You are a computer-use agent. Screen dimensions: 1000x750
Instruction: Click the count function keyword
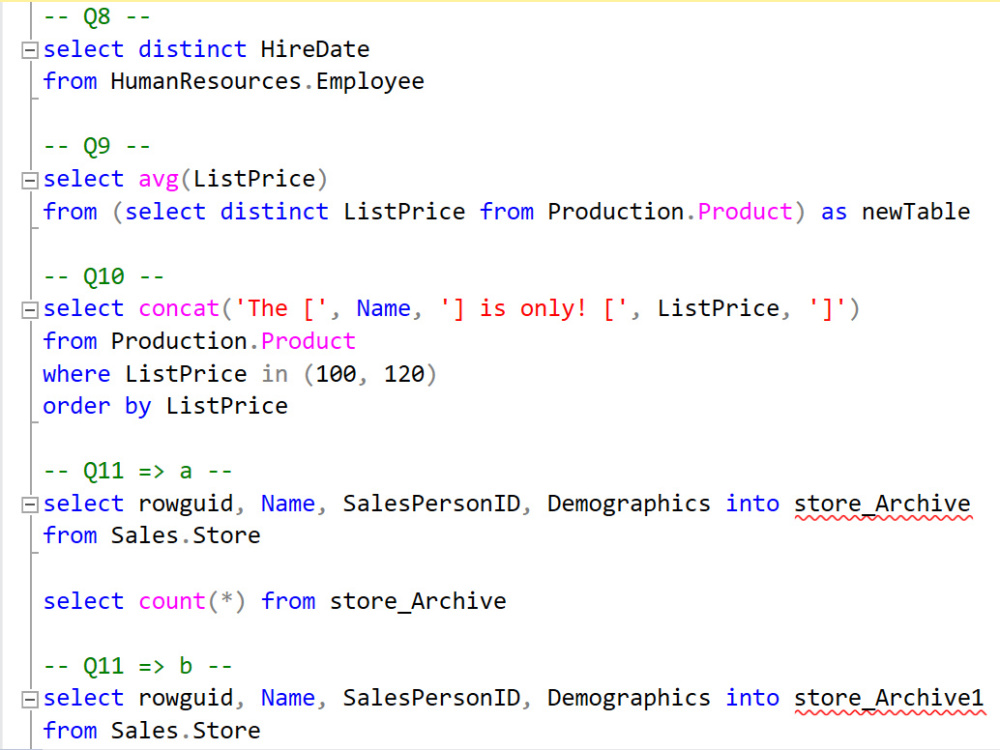coord(172,601)
